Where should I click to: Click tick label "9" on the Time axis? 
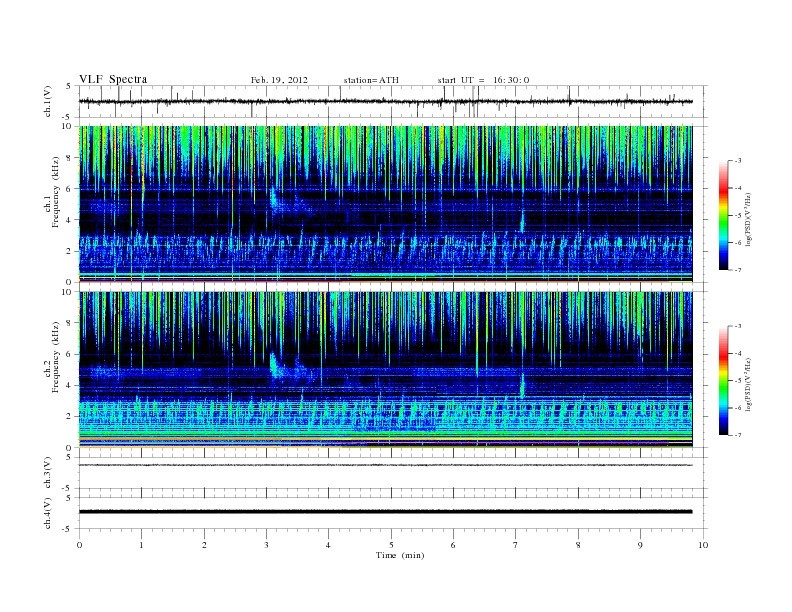640,545
